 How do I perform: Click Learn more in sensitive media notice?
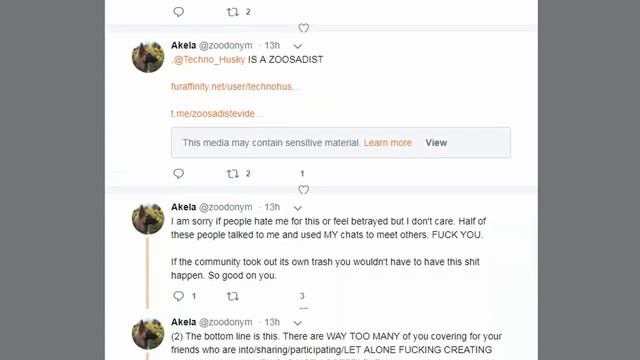[x=388, y=143]
